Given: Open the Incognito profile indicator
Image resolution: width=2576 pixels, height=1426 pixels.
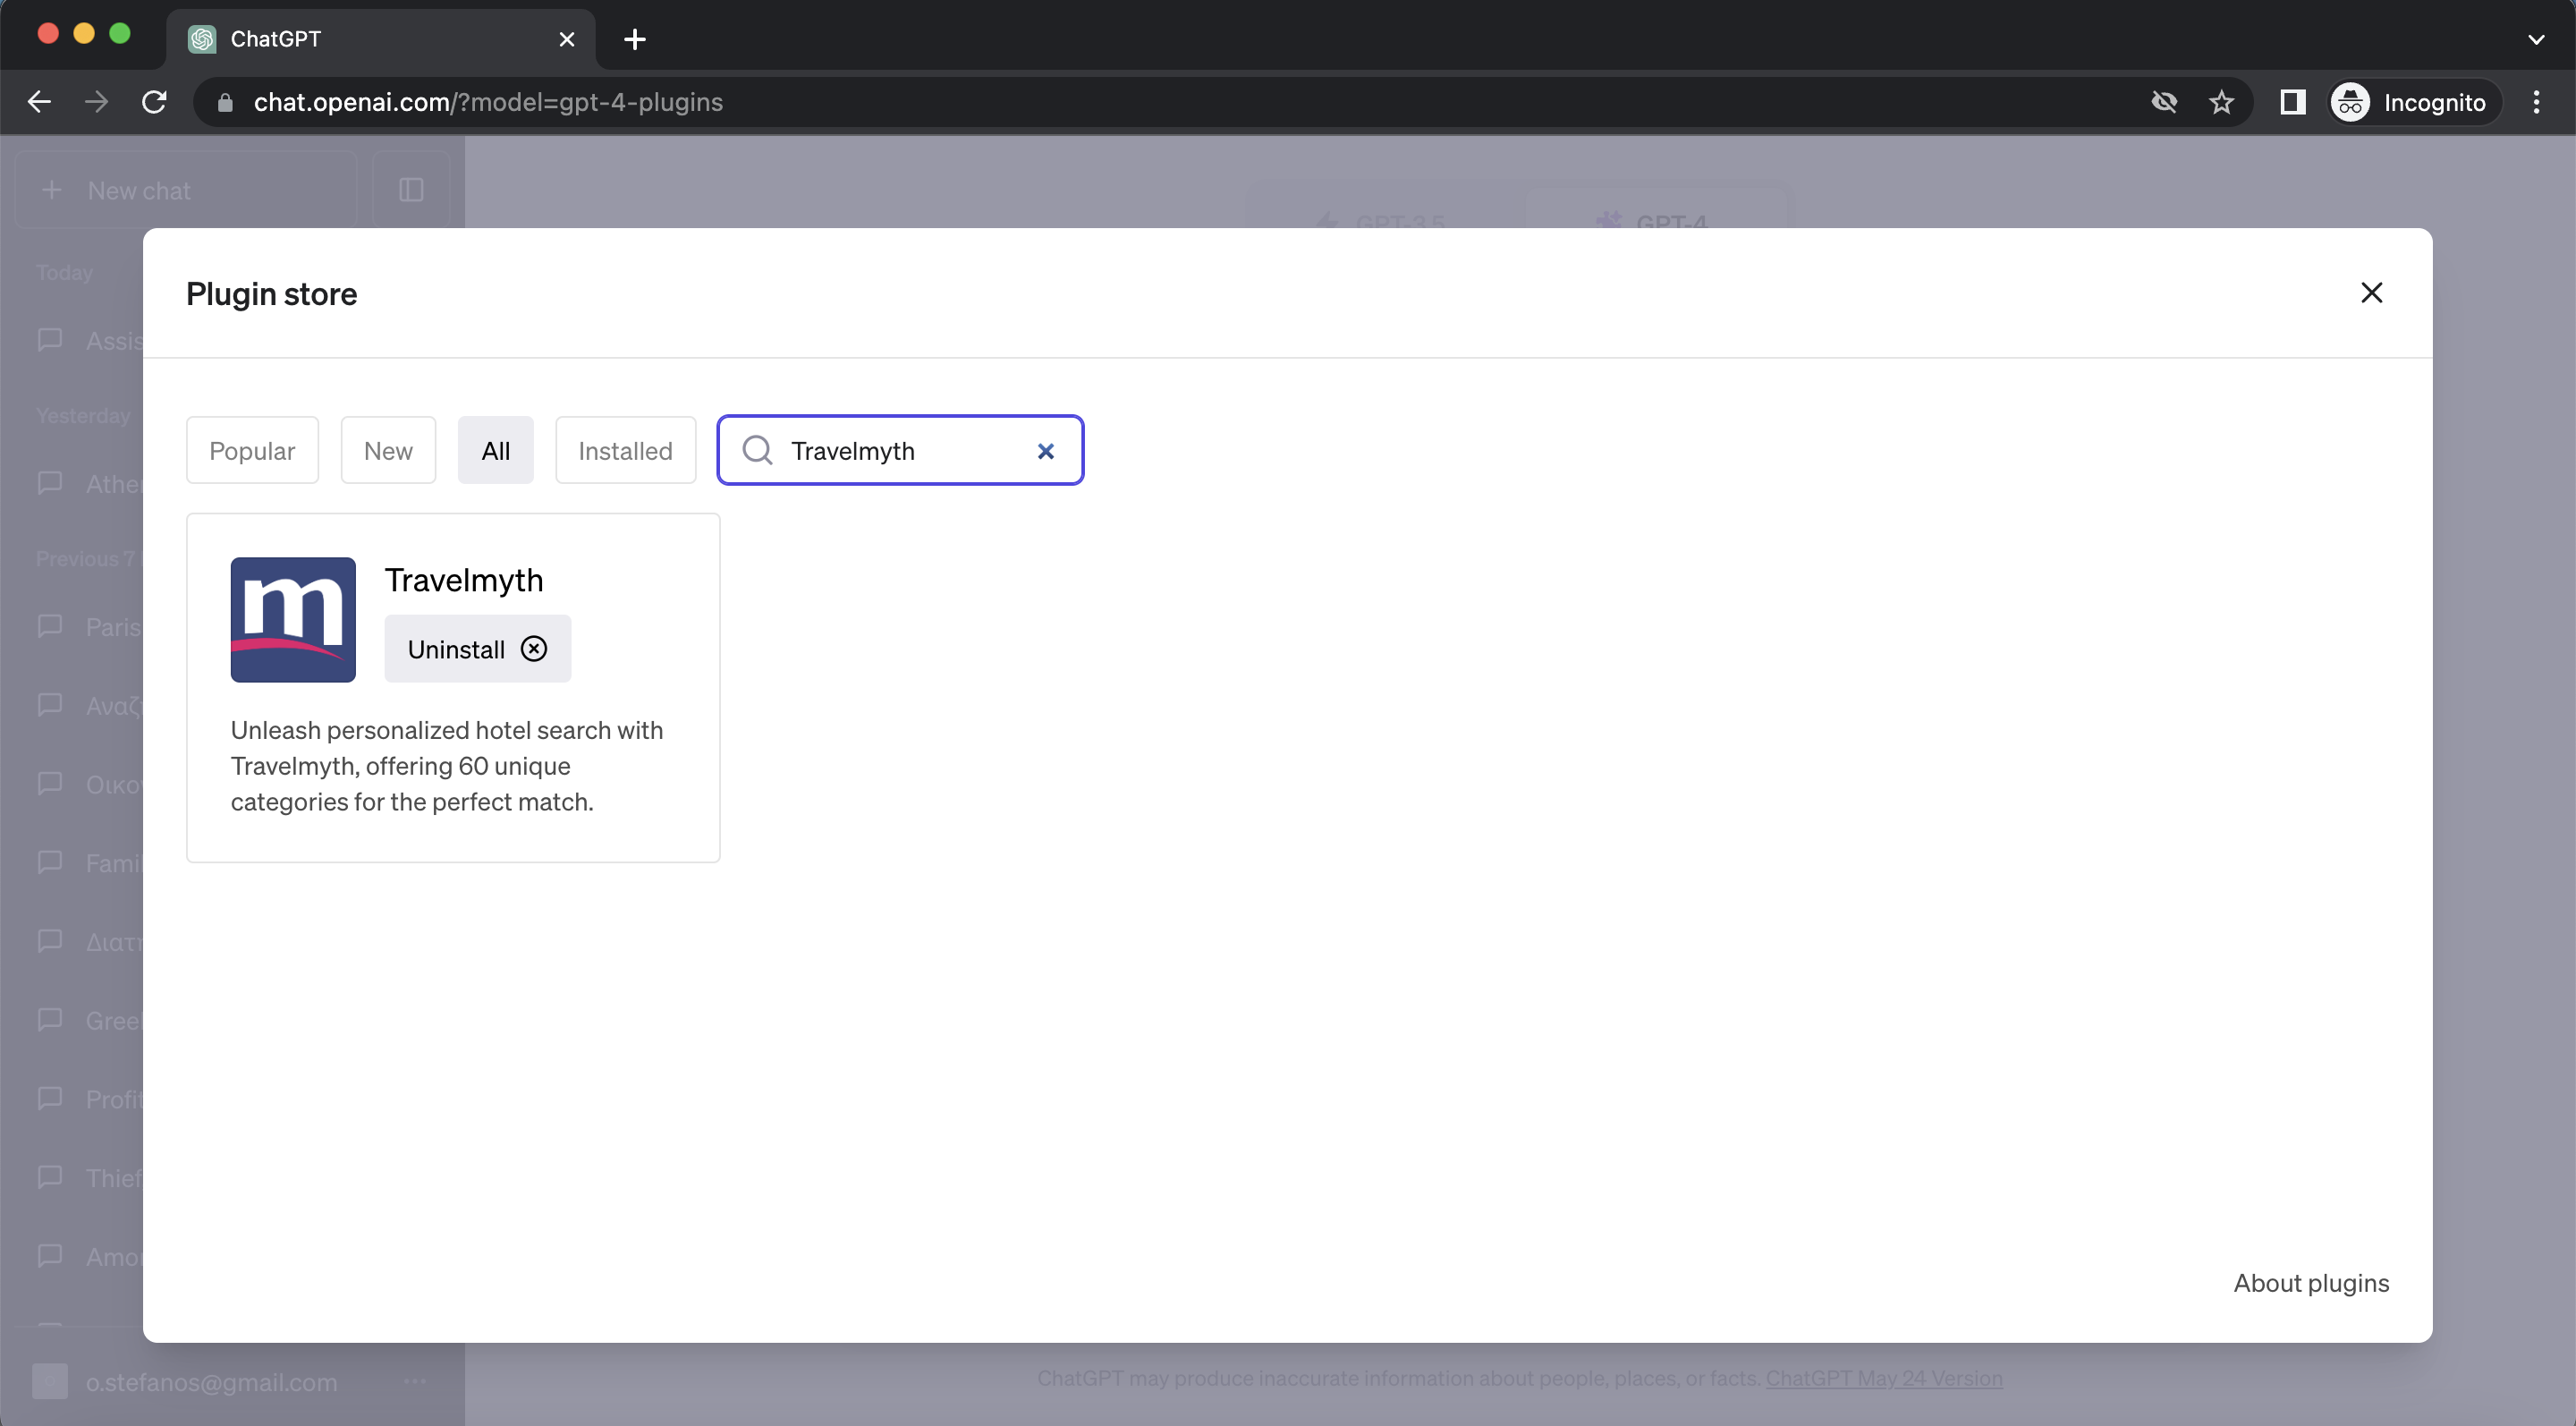Looking at the screenshot, I should pos(2410,102).
